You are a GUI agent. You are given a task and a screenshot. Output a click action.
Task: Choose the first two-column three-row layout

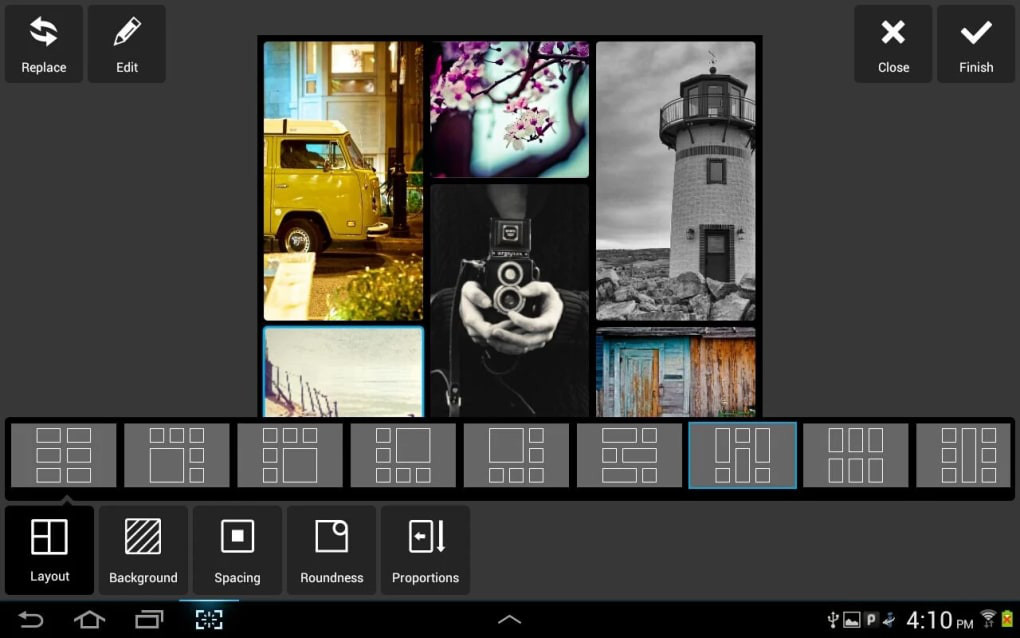(64, 455)
